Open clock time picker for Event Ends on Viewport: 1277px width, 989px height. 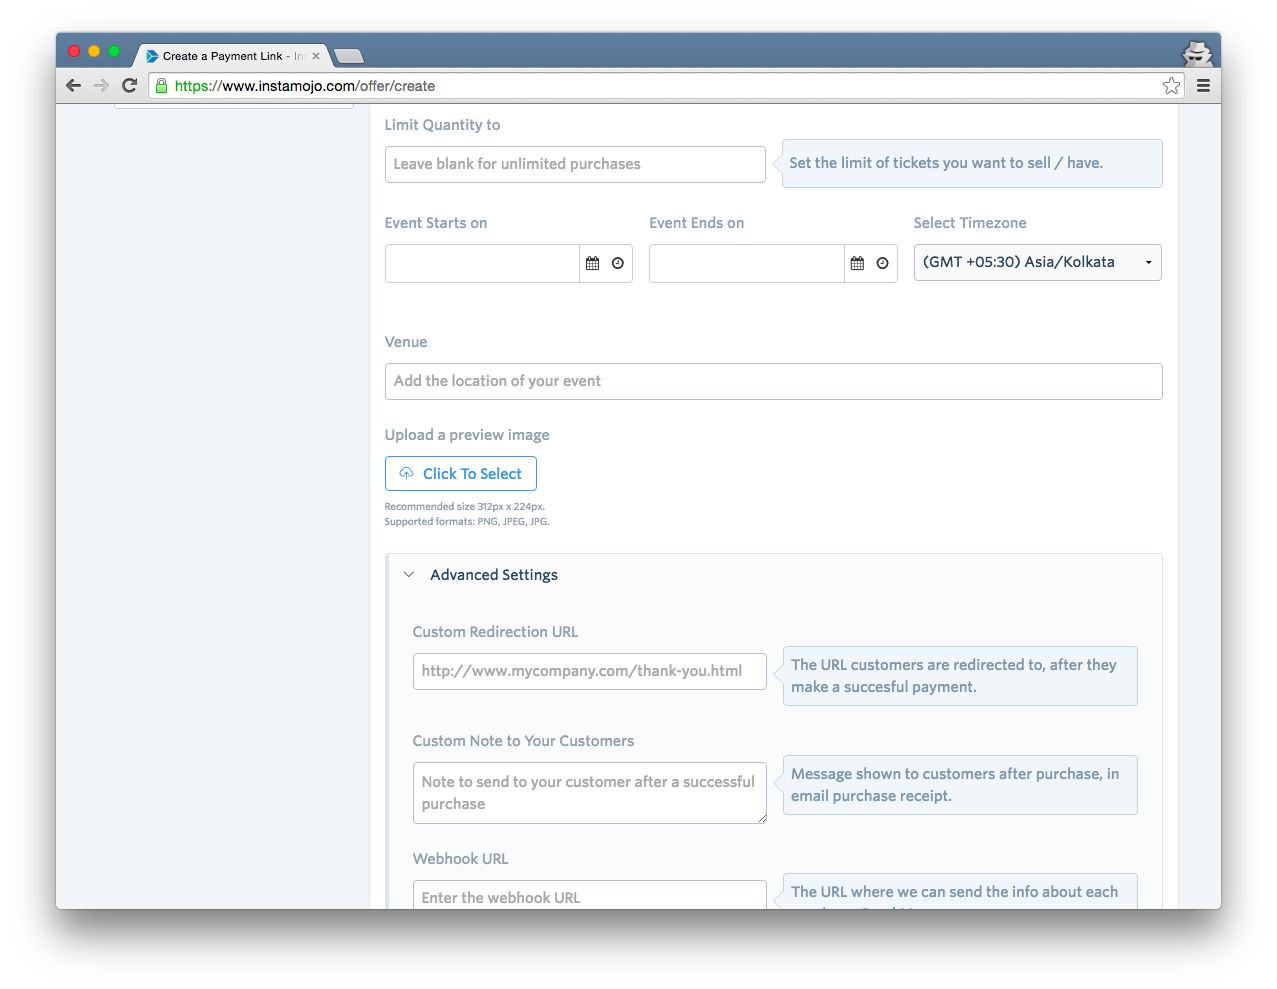coord(882,263)
